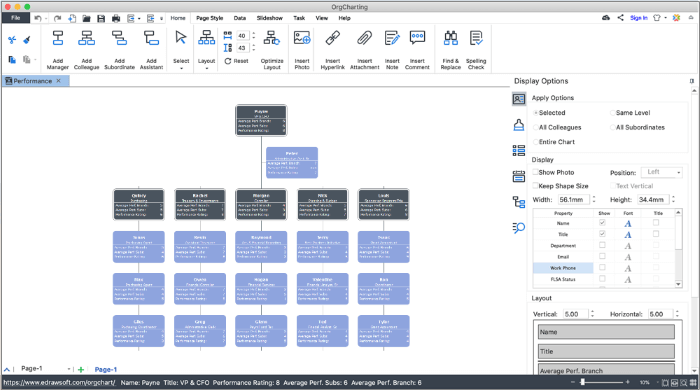Open the Position dropdown set to Left
The width and height of the screenshot is (700, 390).
pos(662,172)
